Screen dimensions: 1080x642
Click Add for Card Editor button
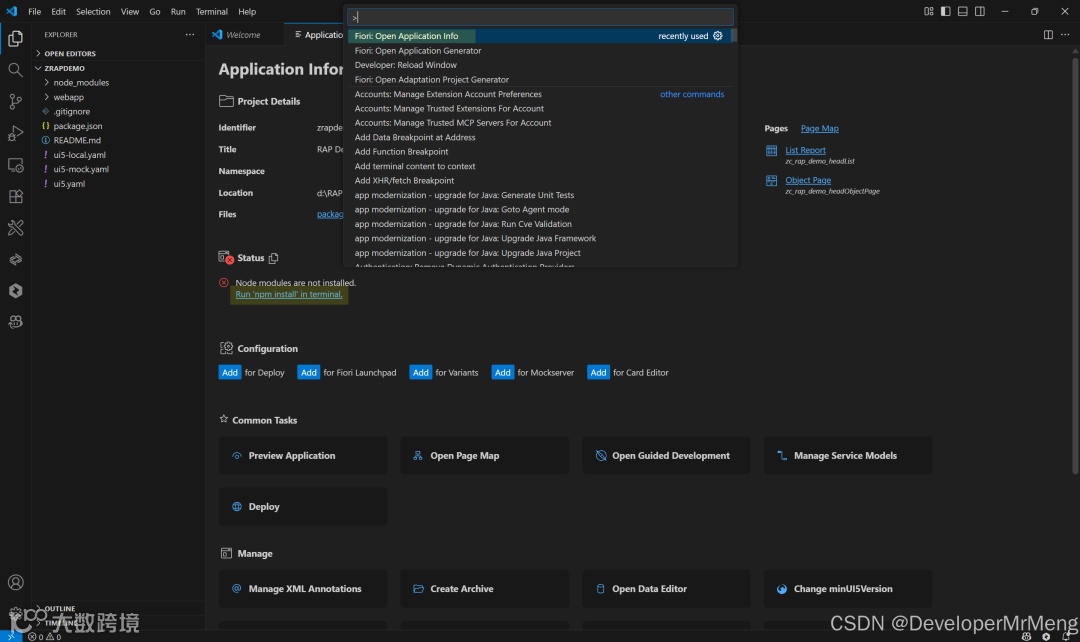(599, 372)
